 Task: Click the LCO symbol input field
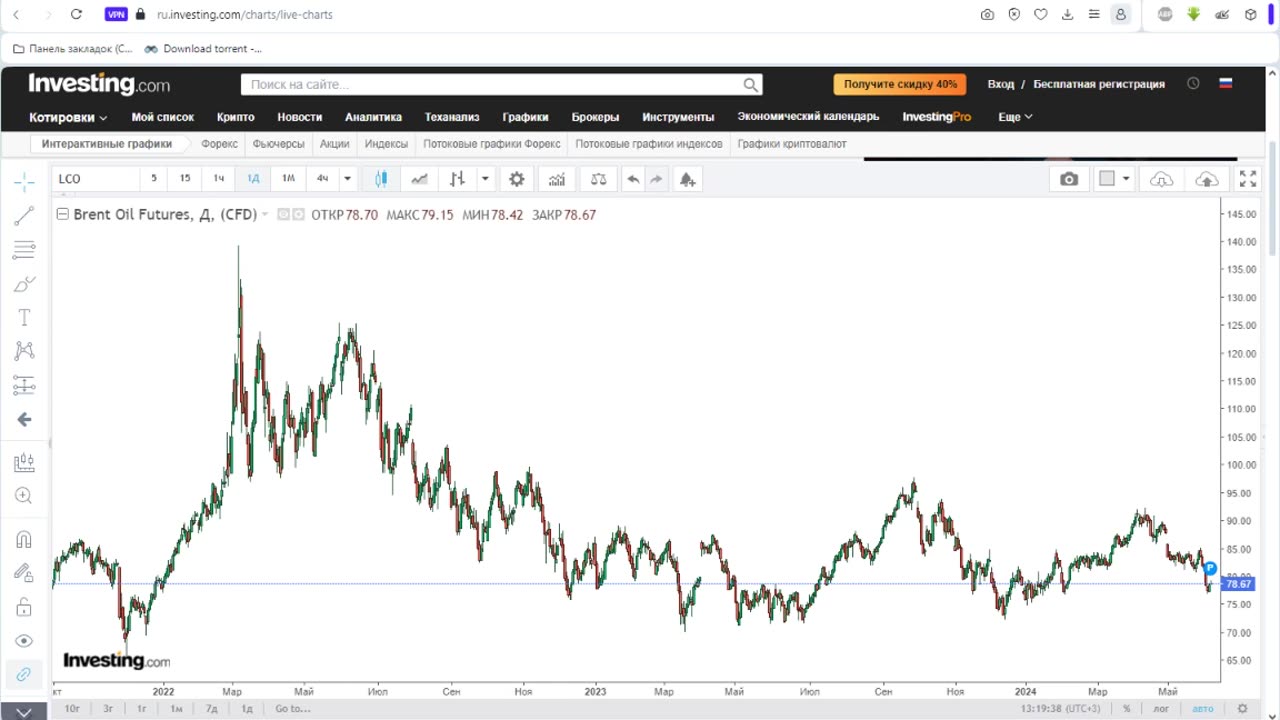click(96, 179)
